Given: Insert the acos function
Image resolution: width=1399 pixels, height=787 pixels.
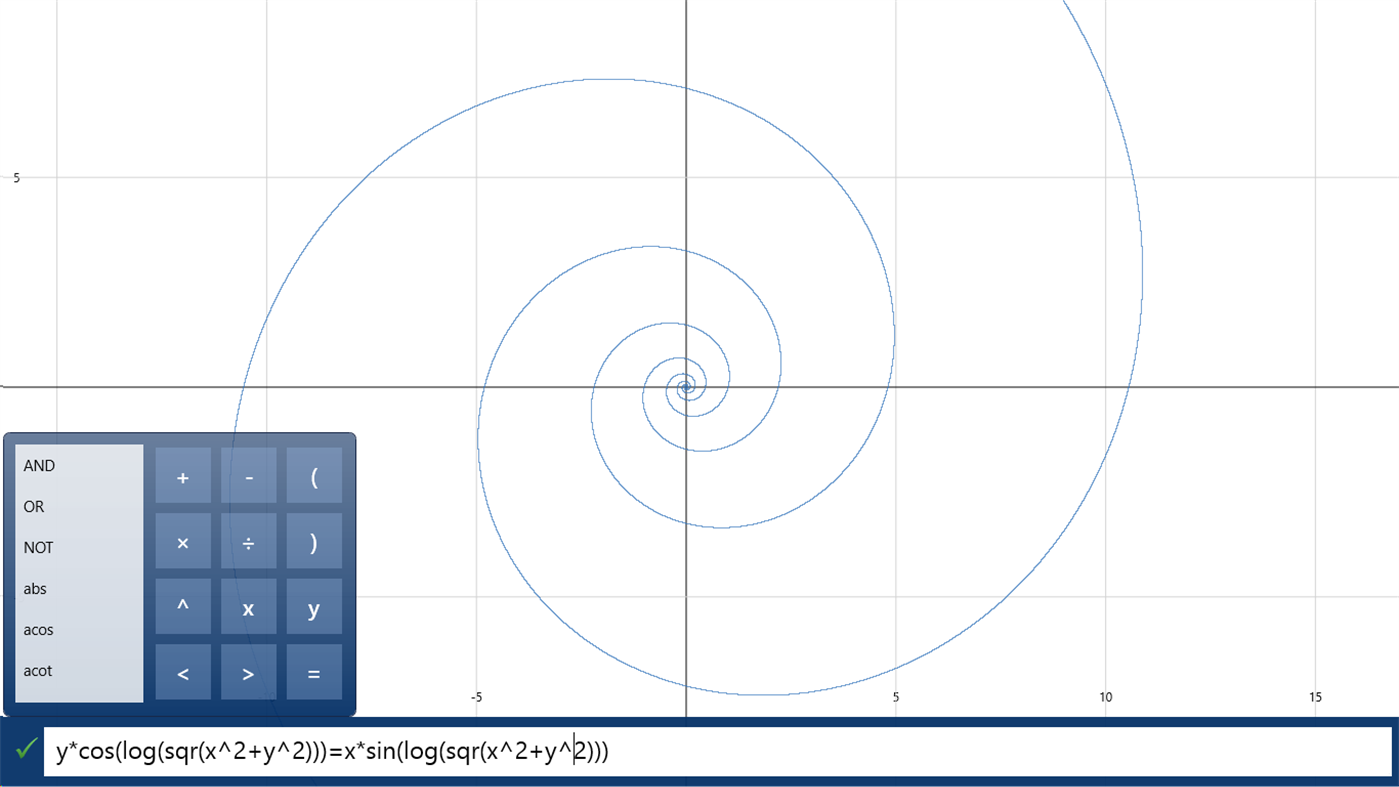Looking at the screenshot, I should coord(38,629).
